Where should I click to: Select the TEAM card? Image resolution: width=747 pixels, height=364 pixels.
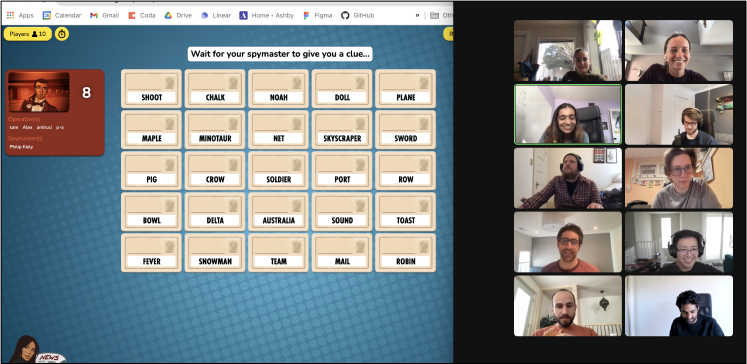tap(278, 253)
